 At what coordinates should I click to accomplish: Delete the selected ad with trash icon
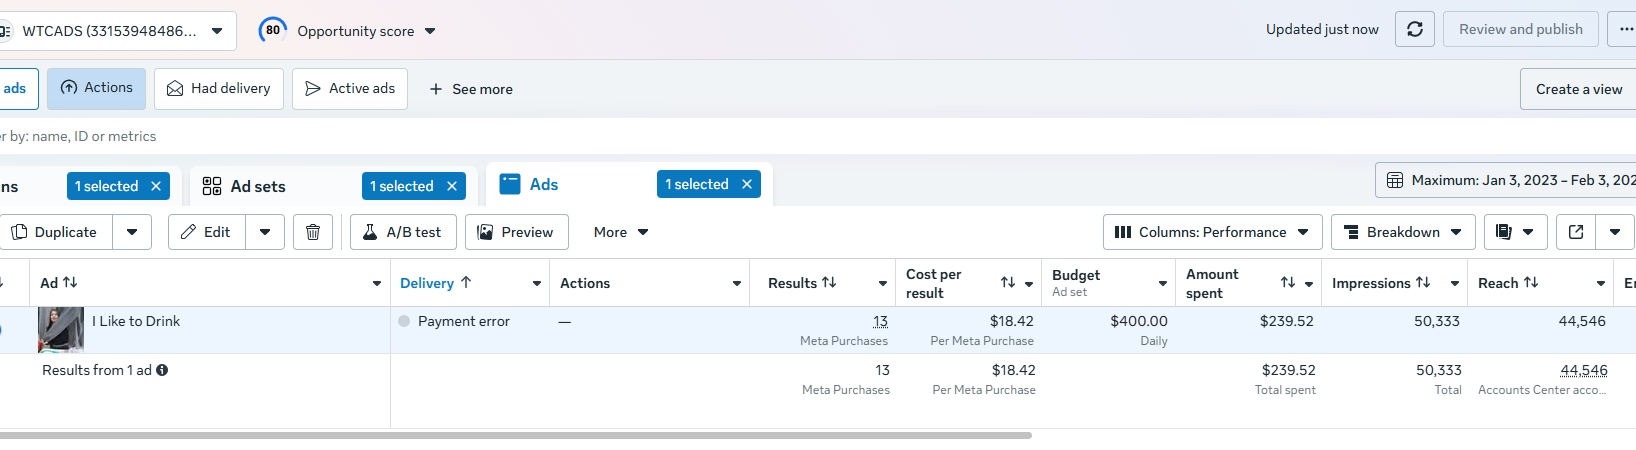click(x=313, y=232)
